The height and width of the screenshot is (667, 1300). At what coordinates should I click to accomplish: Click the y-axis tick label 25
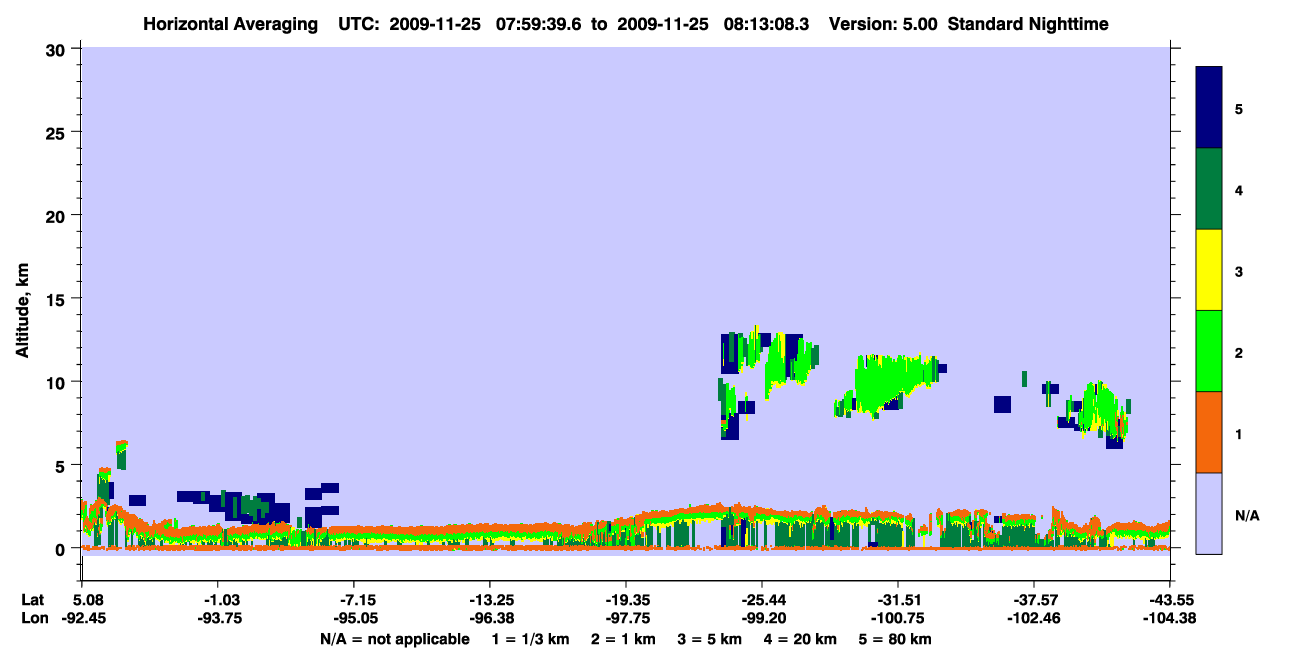pos(58,132)
